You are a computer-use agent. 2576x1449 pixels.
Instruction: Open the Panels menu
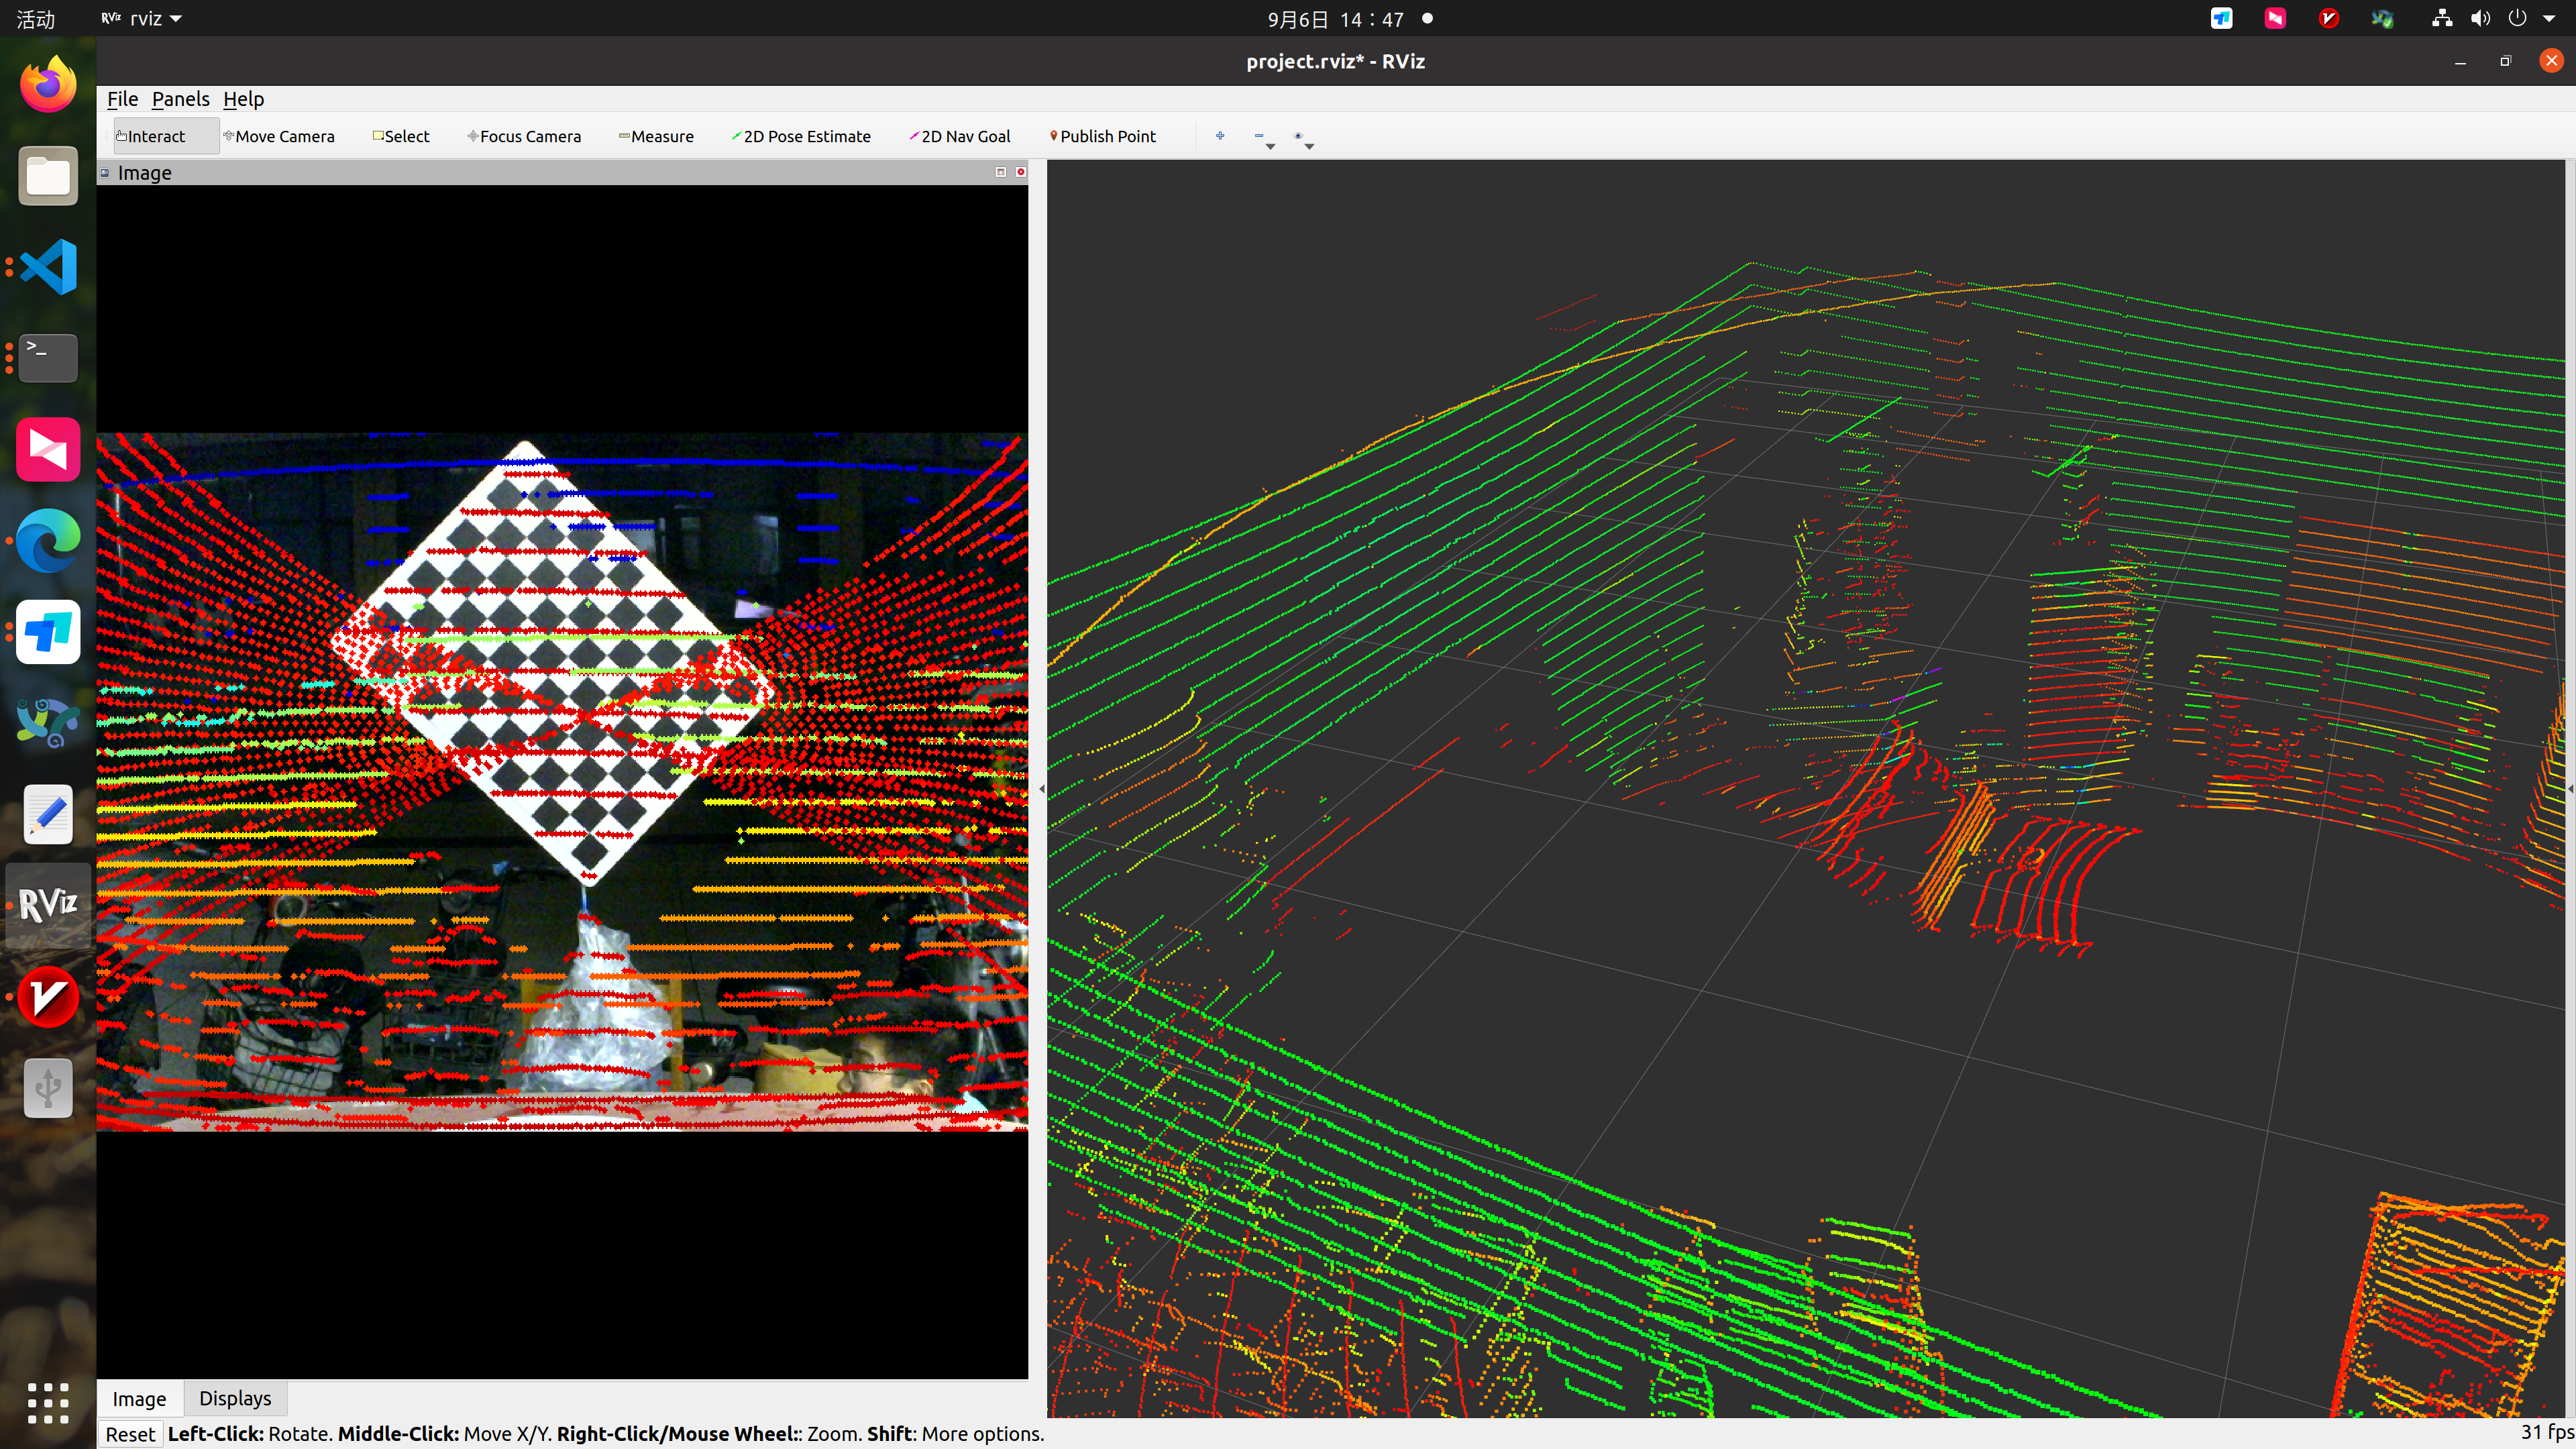pyautogui.click(x=180, y=99)
